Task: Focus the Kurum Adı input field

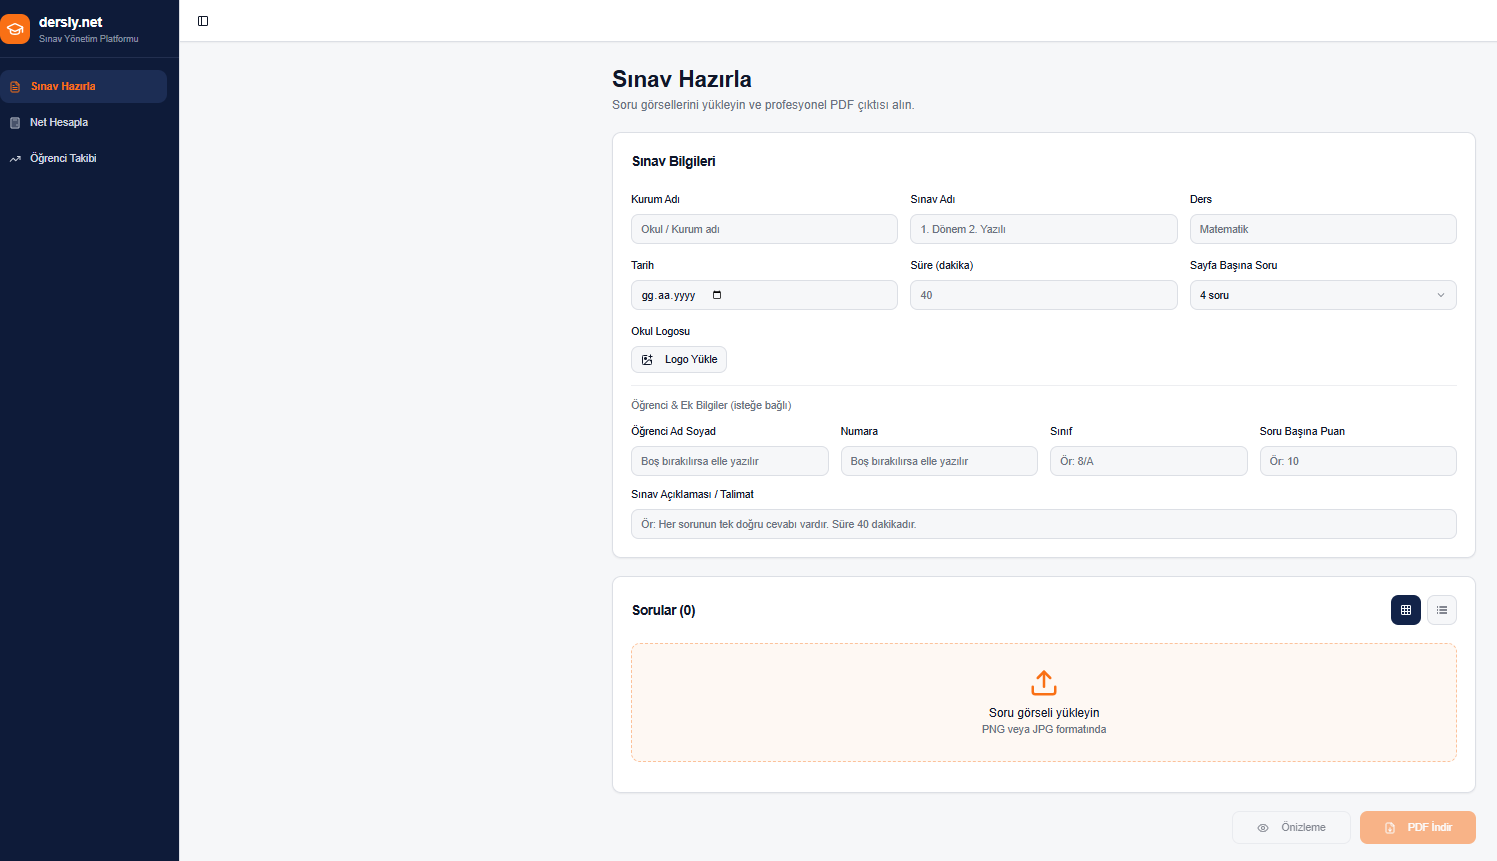Action: coord(764,229)
